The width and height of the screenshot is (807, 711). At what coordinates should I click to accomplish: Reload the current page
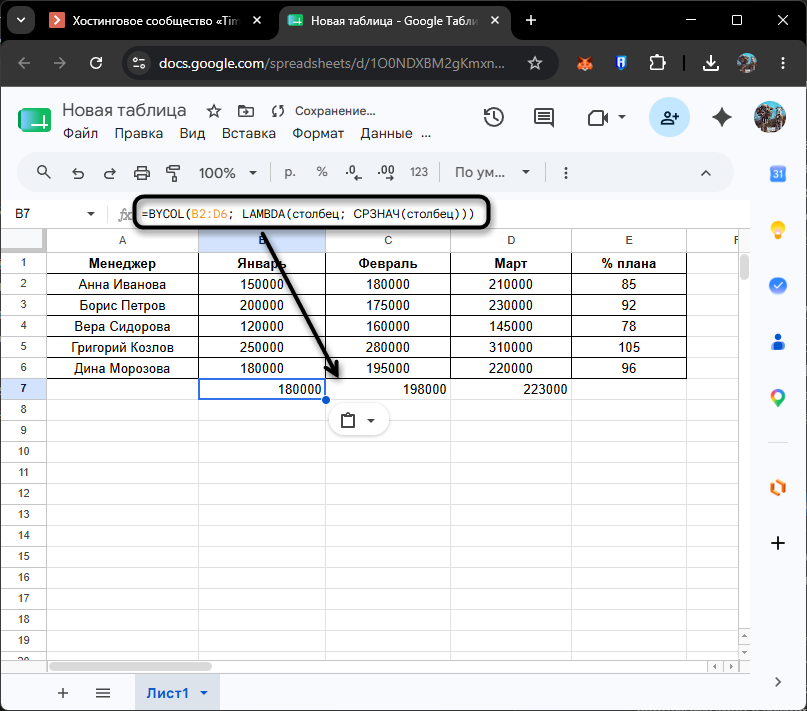point(96,63)
